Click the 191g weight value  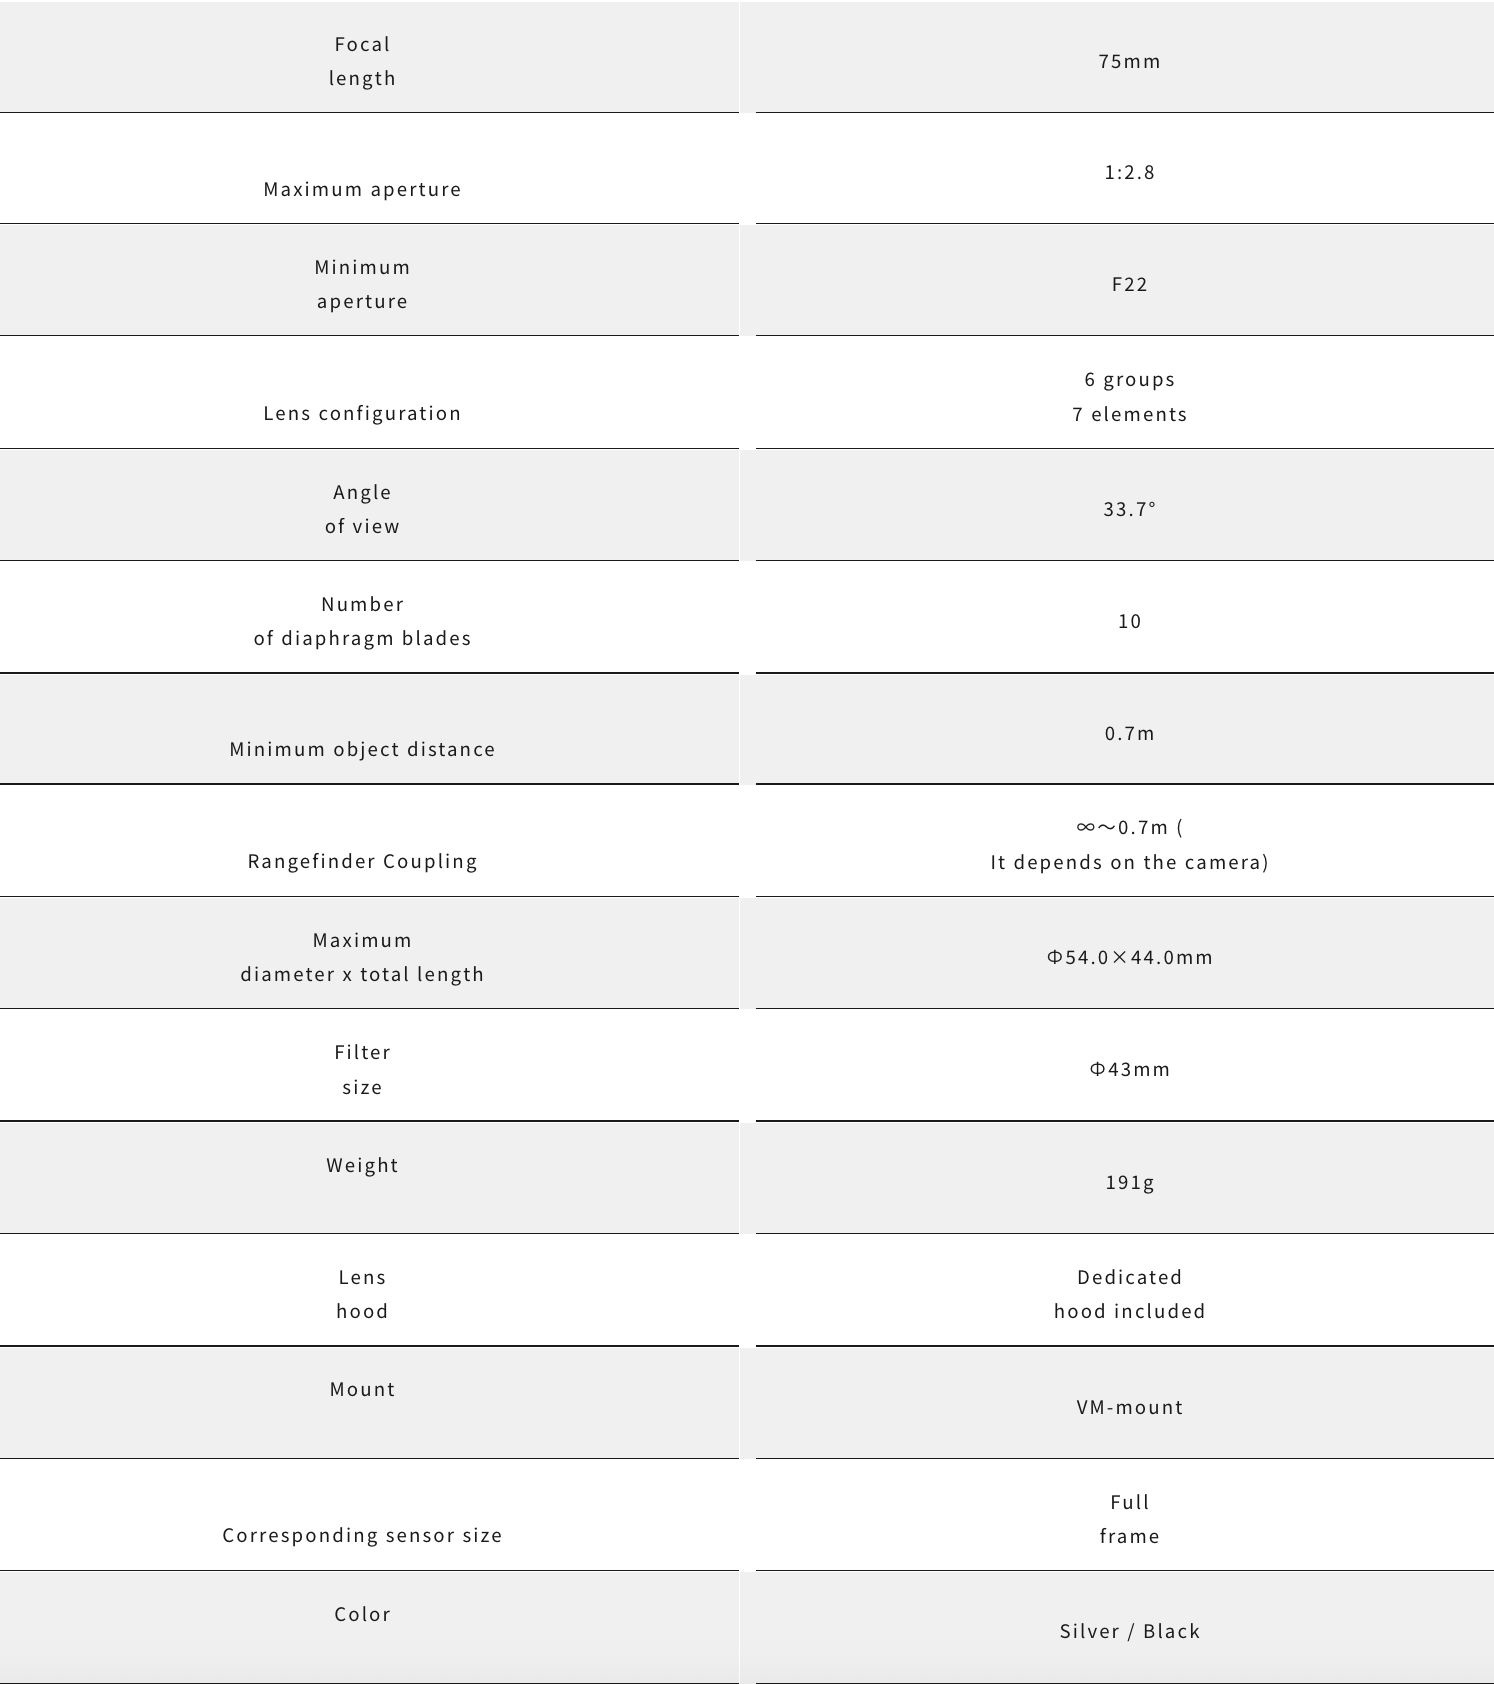[x=1129, y=1182]
